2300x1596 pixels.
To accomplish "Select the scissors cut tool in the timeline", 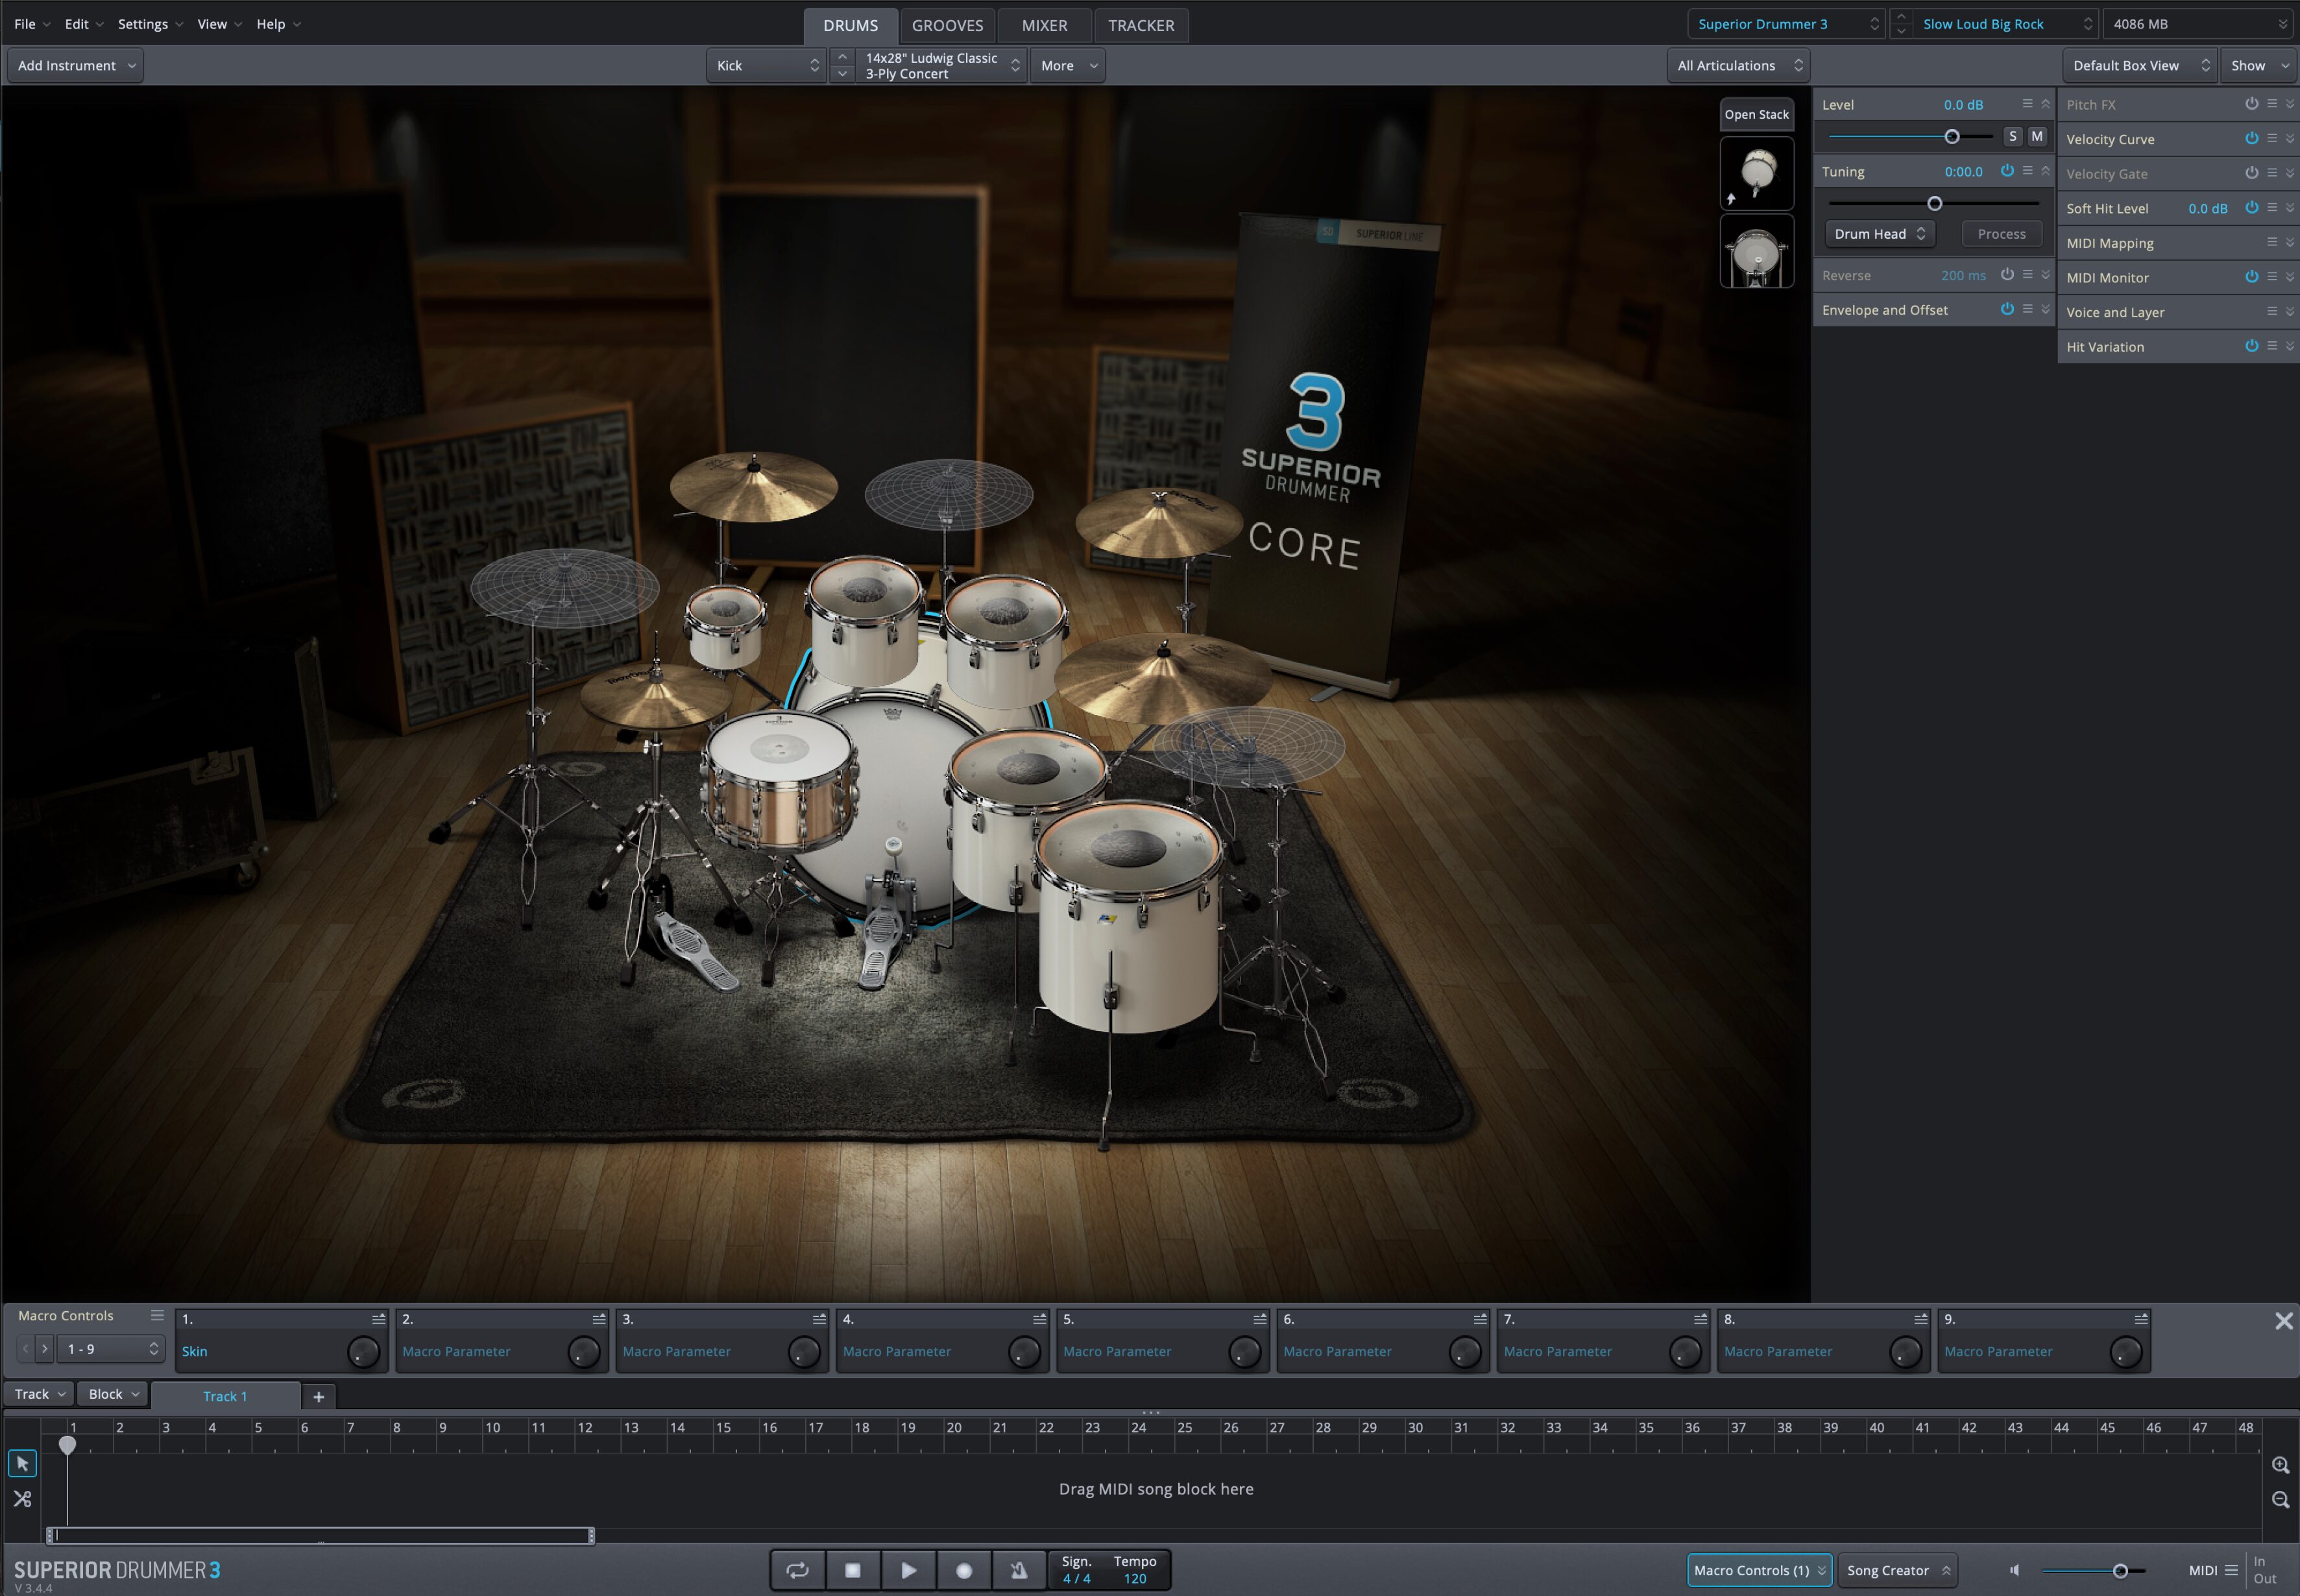I will (22, 1499).
